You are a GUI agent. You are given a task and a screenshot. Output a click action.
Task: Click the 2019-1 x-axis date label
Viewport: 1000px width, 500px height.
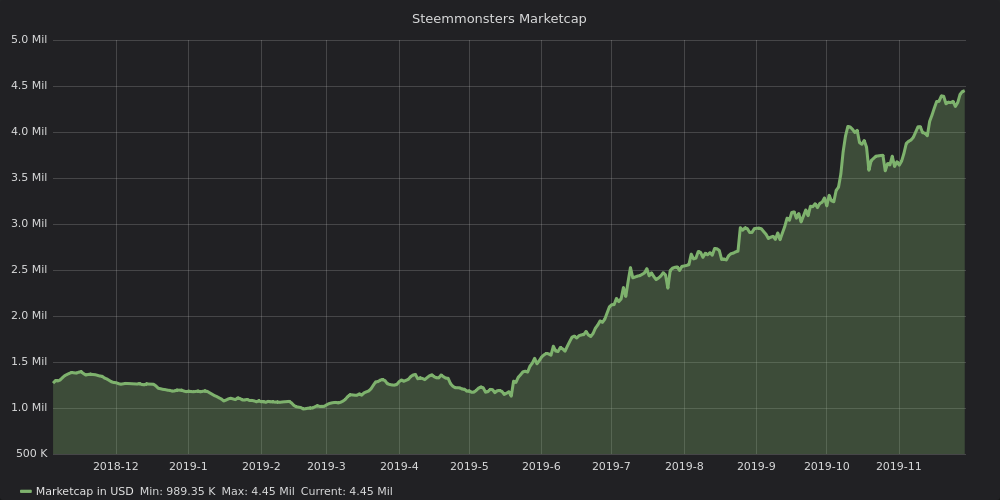pos(188,466)
